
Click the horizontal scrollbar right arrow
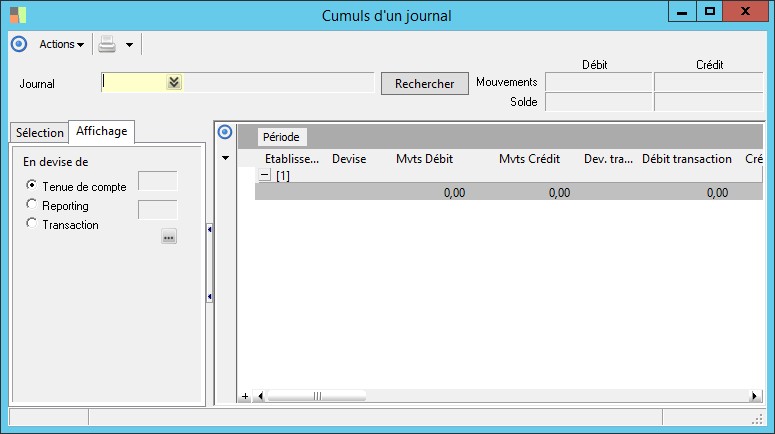tap(754, 396)
